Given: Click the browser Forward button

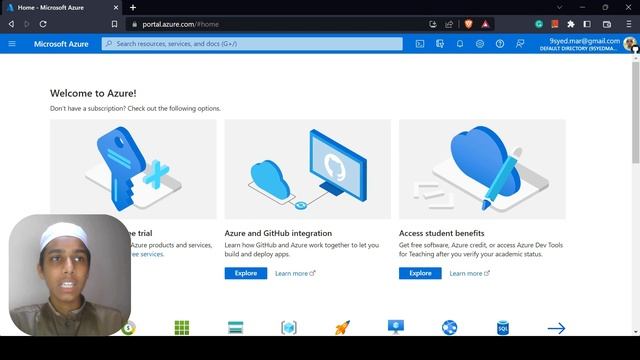Looking at the screenshot, I should [27, 24].
